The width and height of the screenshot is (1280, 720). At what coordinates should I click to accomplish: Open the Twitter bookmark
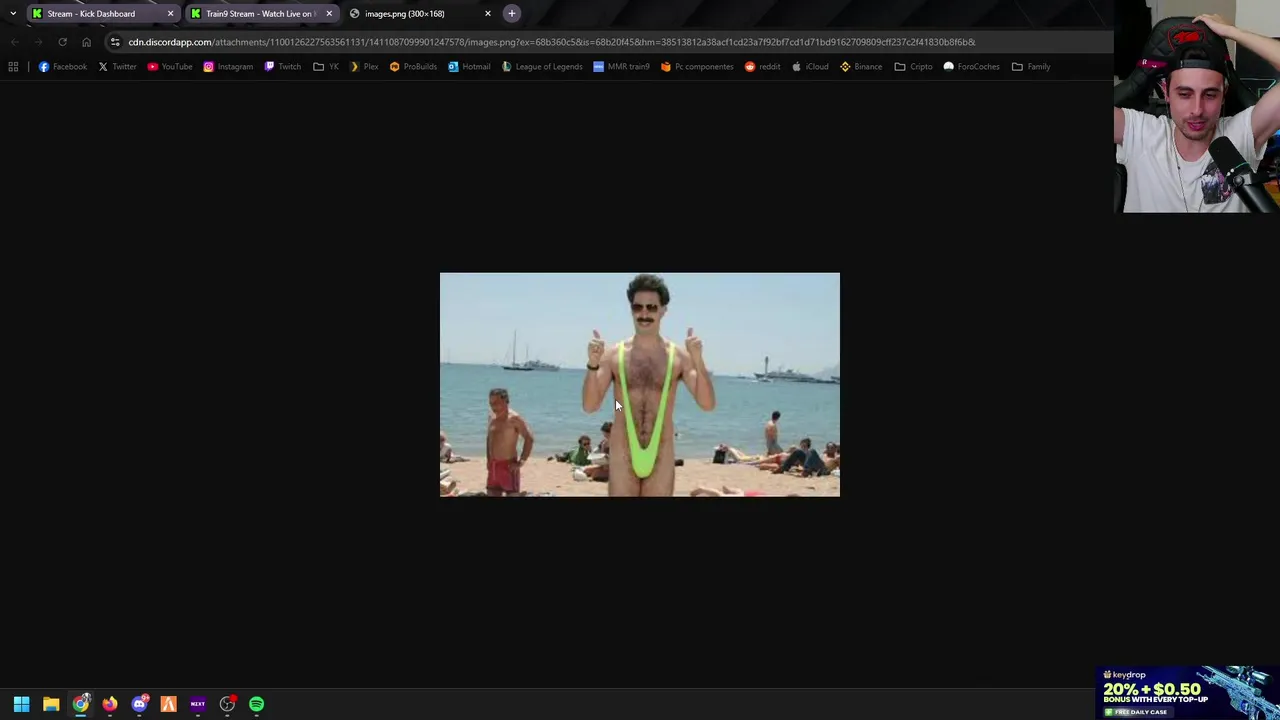(x=117, y=66)
